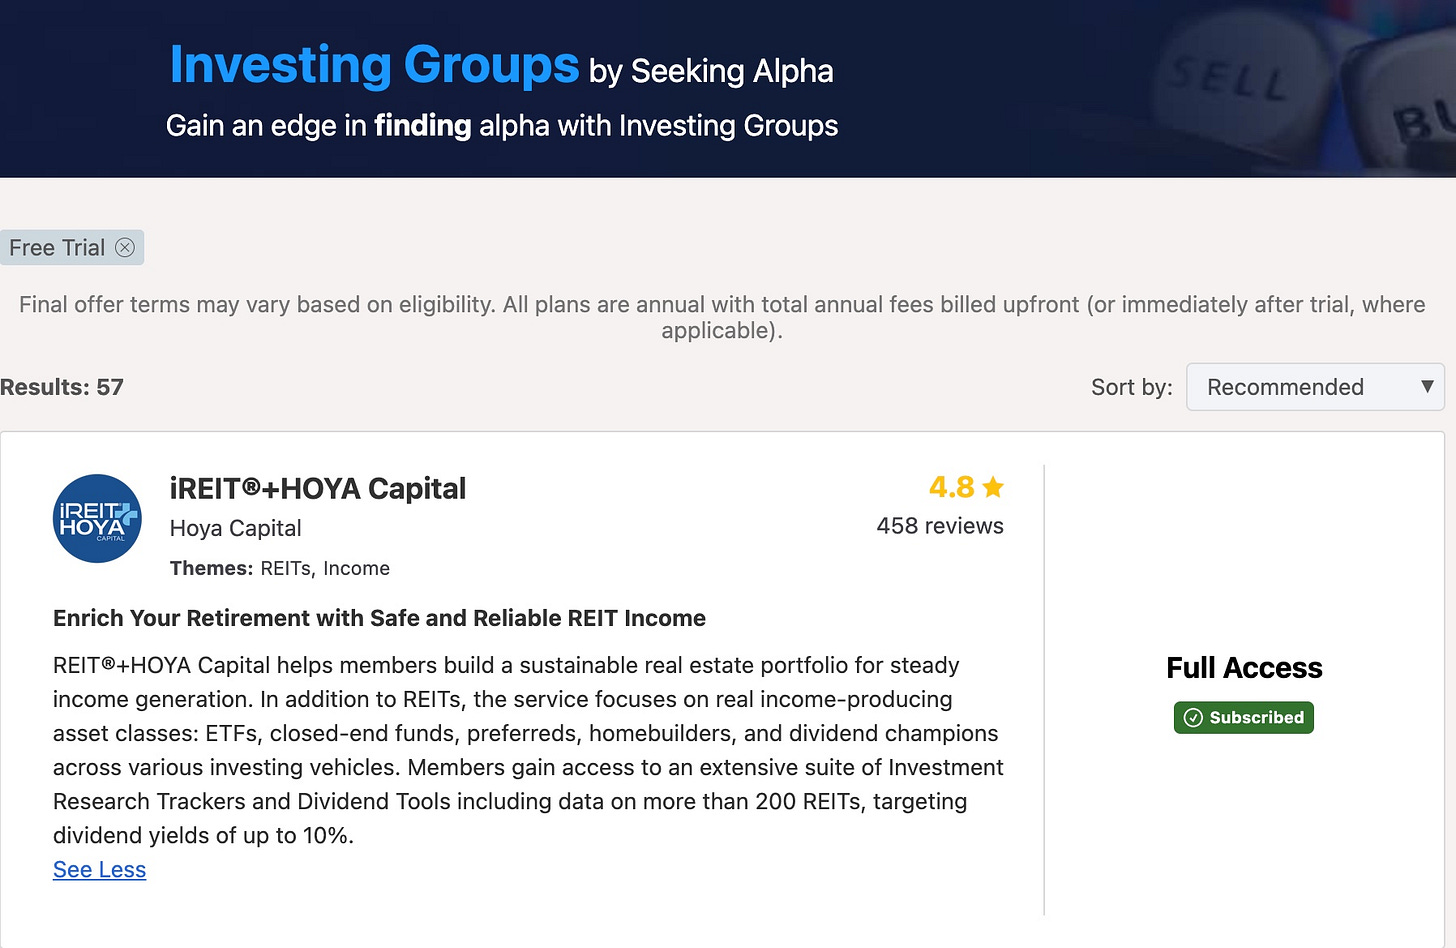Click the Enrich Your Retirement headline
Viewport: 1456px width, 948px height.
click(x=379, y=618)
